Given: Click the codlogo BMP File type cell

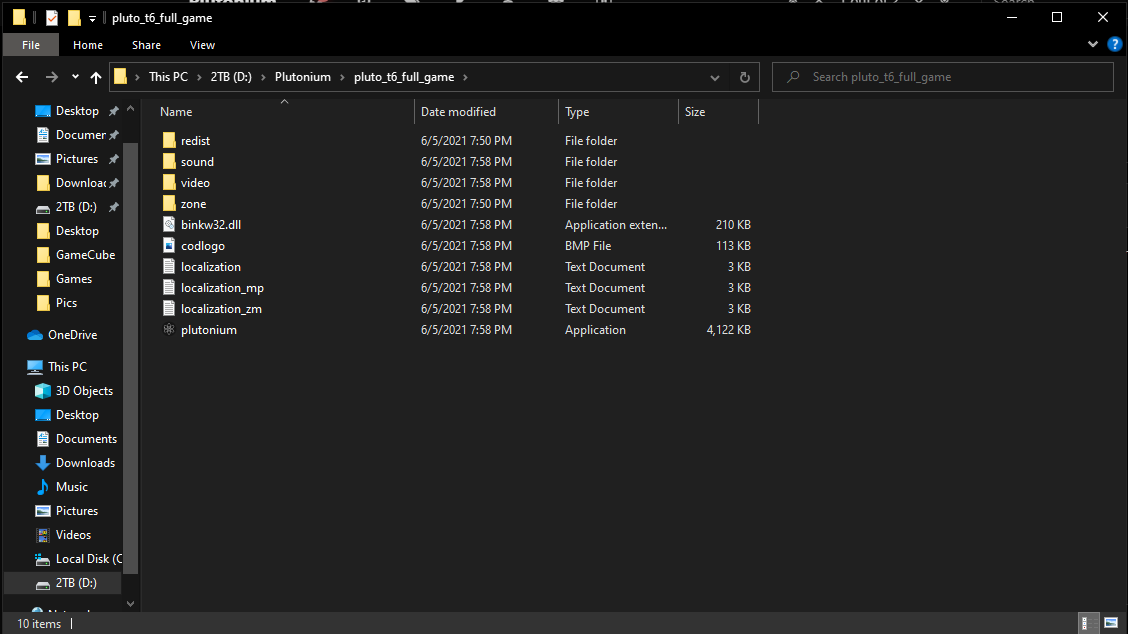Looking at the screenshot, I should point(588,245).
